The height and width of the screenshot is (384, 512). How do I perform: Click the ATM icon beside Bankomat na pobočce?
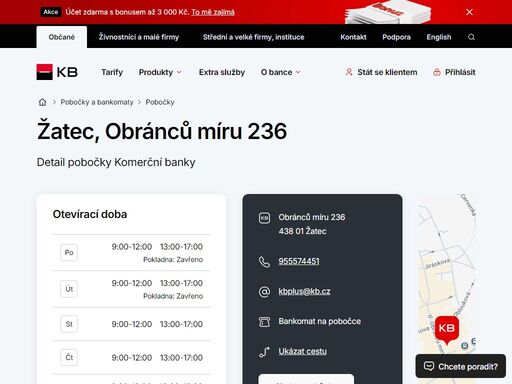click(264, 322)
